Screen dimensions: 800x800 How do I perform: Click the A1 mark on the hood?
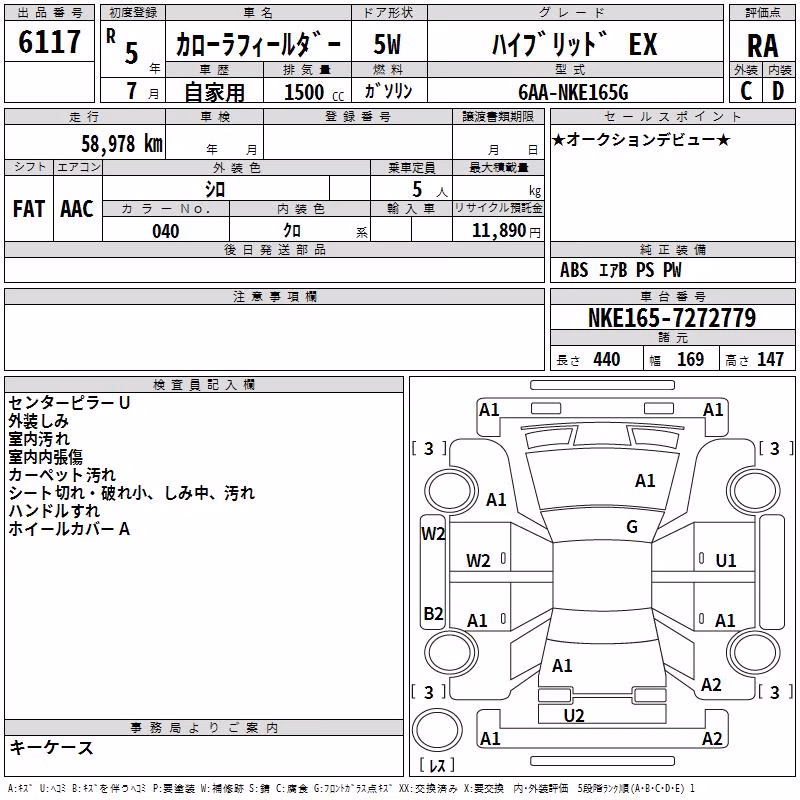click(645, 481)
